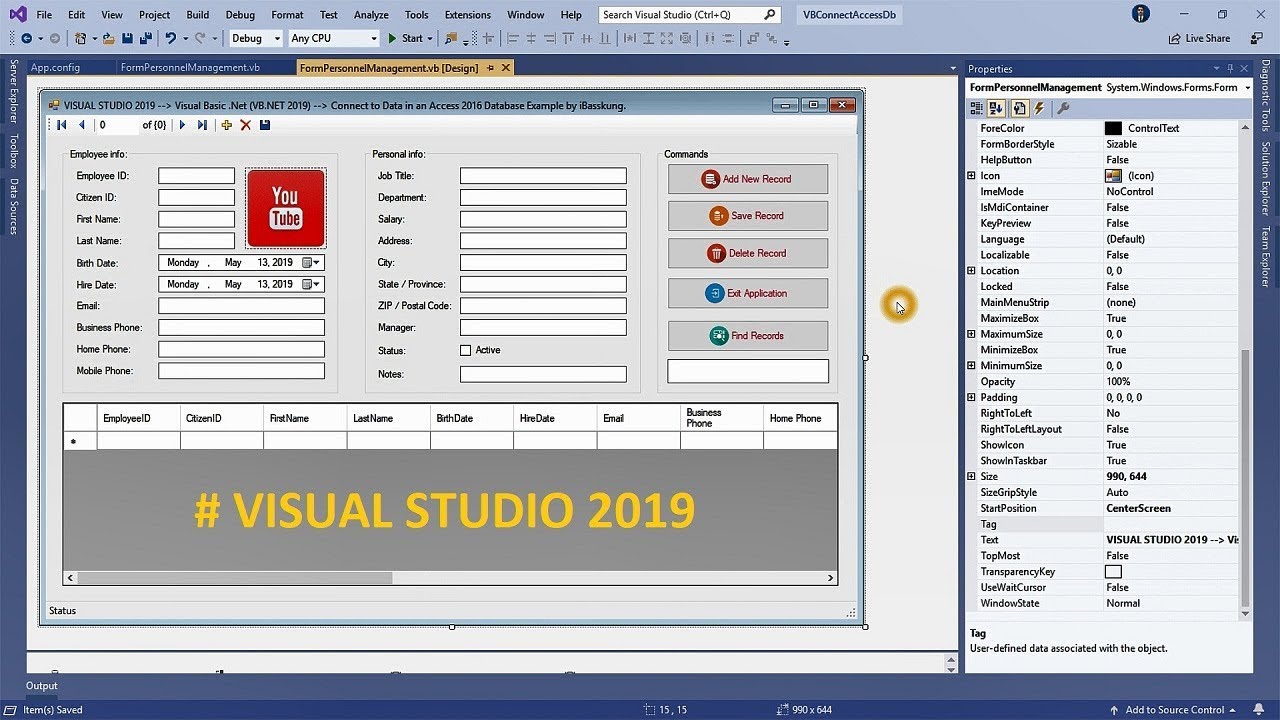Click save data icon in form navigator
This screenshot has width=1280, height=720.
click(265, 125)
